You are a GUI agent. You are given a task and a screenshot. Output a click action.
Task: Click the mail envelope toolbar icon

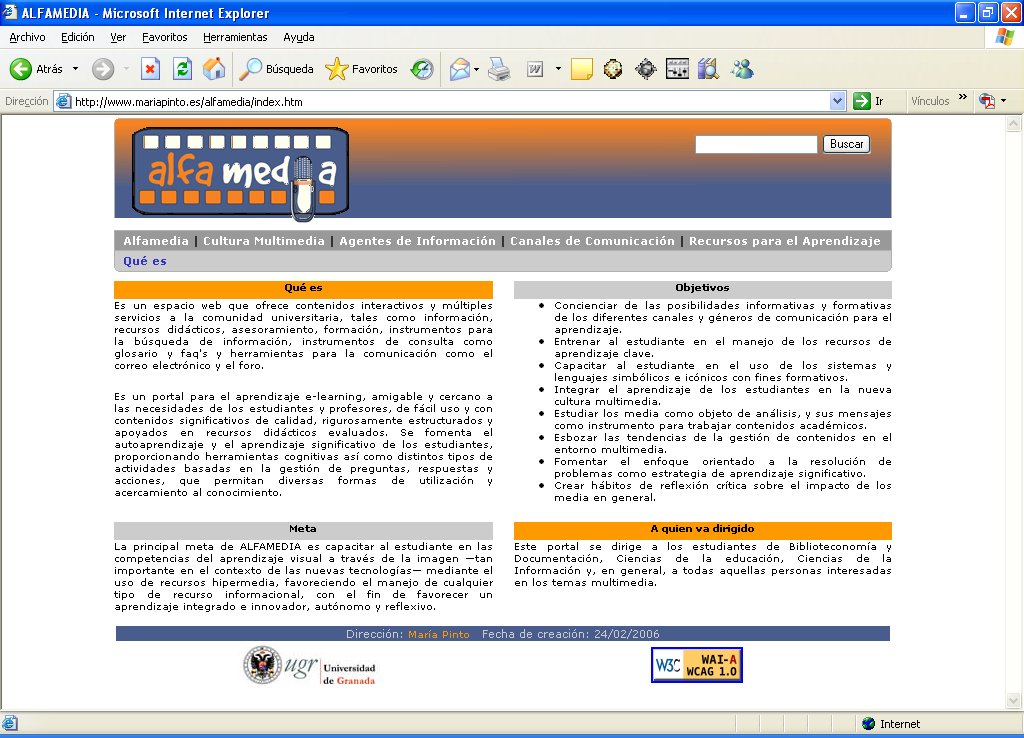click(x=460, y=69)
